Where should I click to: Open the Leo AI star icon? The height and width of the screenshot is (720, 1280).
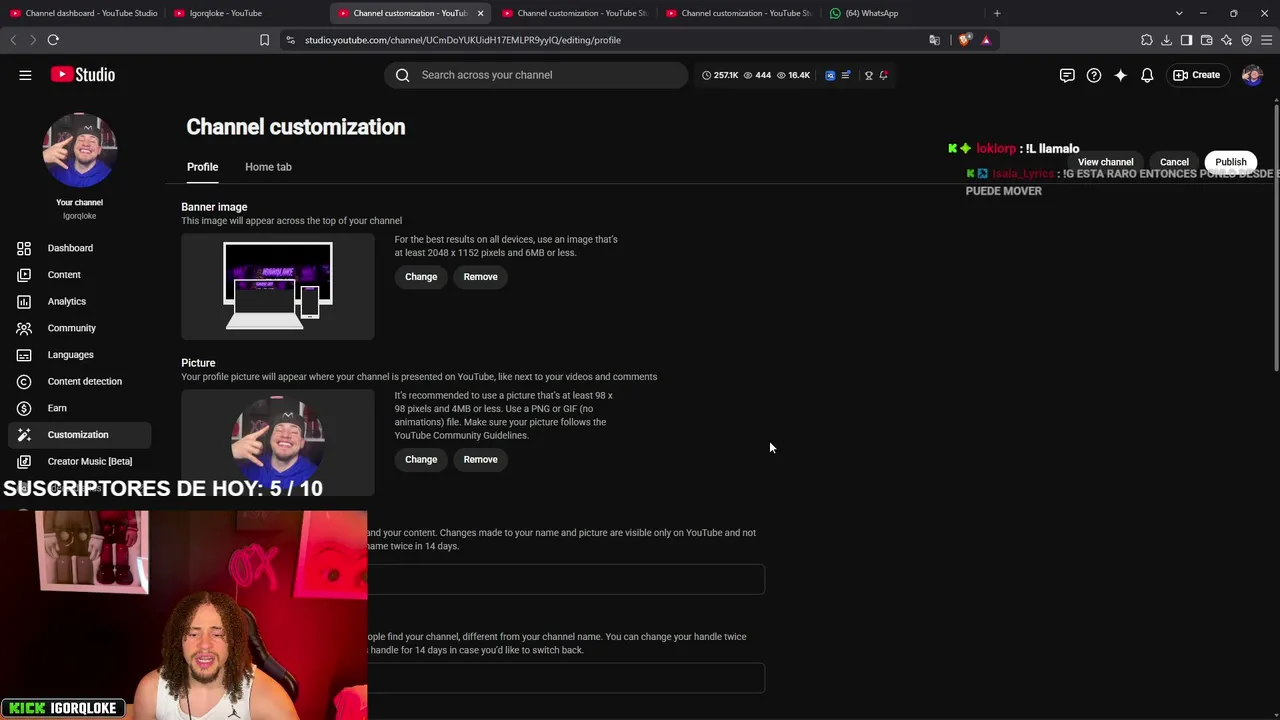coord(1226,40)
